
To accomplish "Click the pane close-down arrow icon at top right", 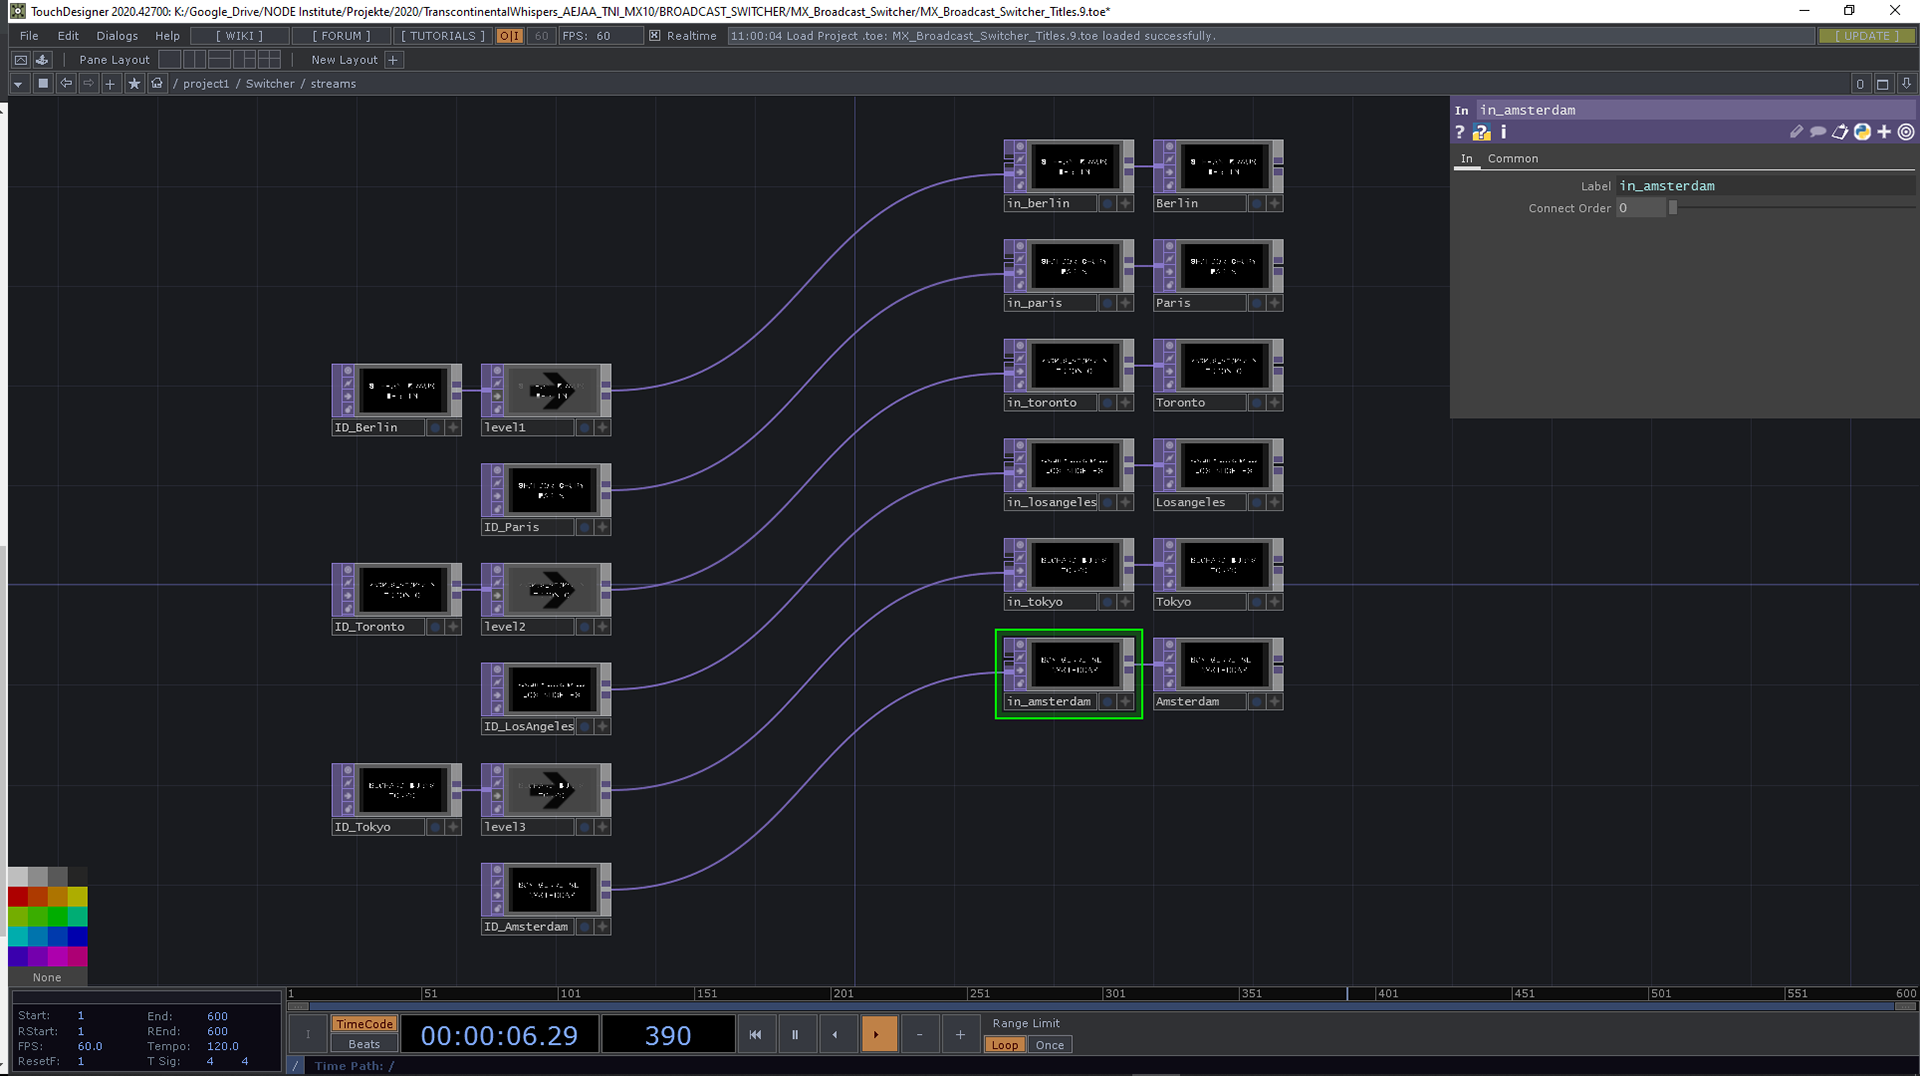I will click(1906, 84).
